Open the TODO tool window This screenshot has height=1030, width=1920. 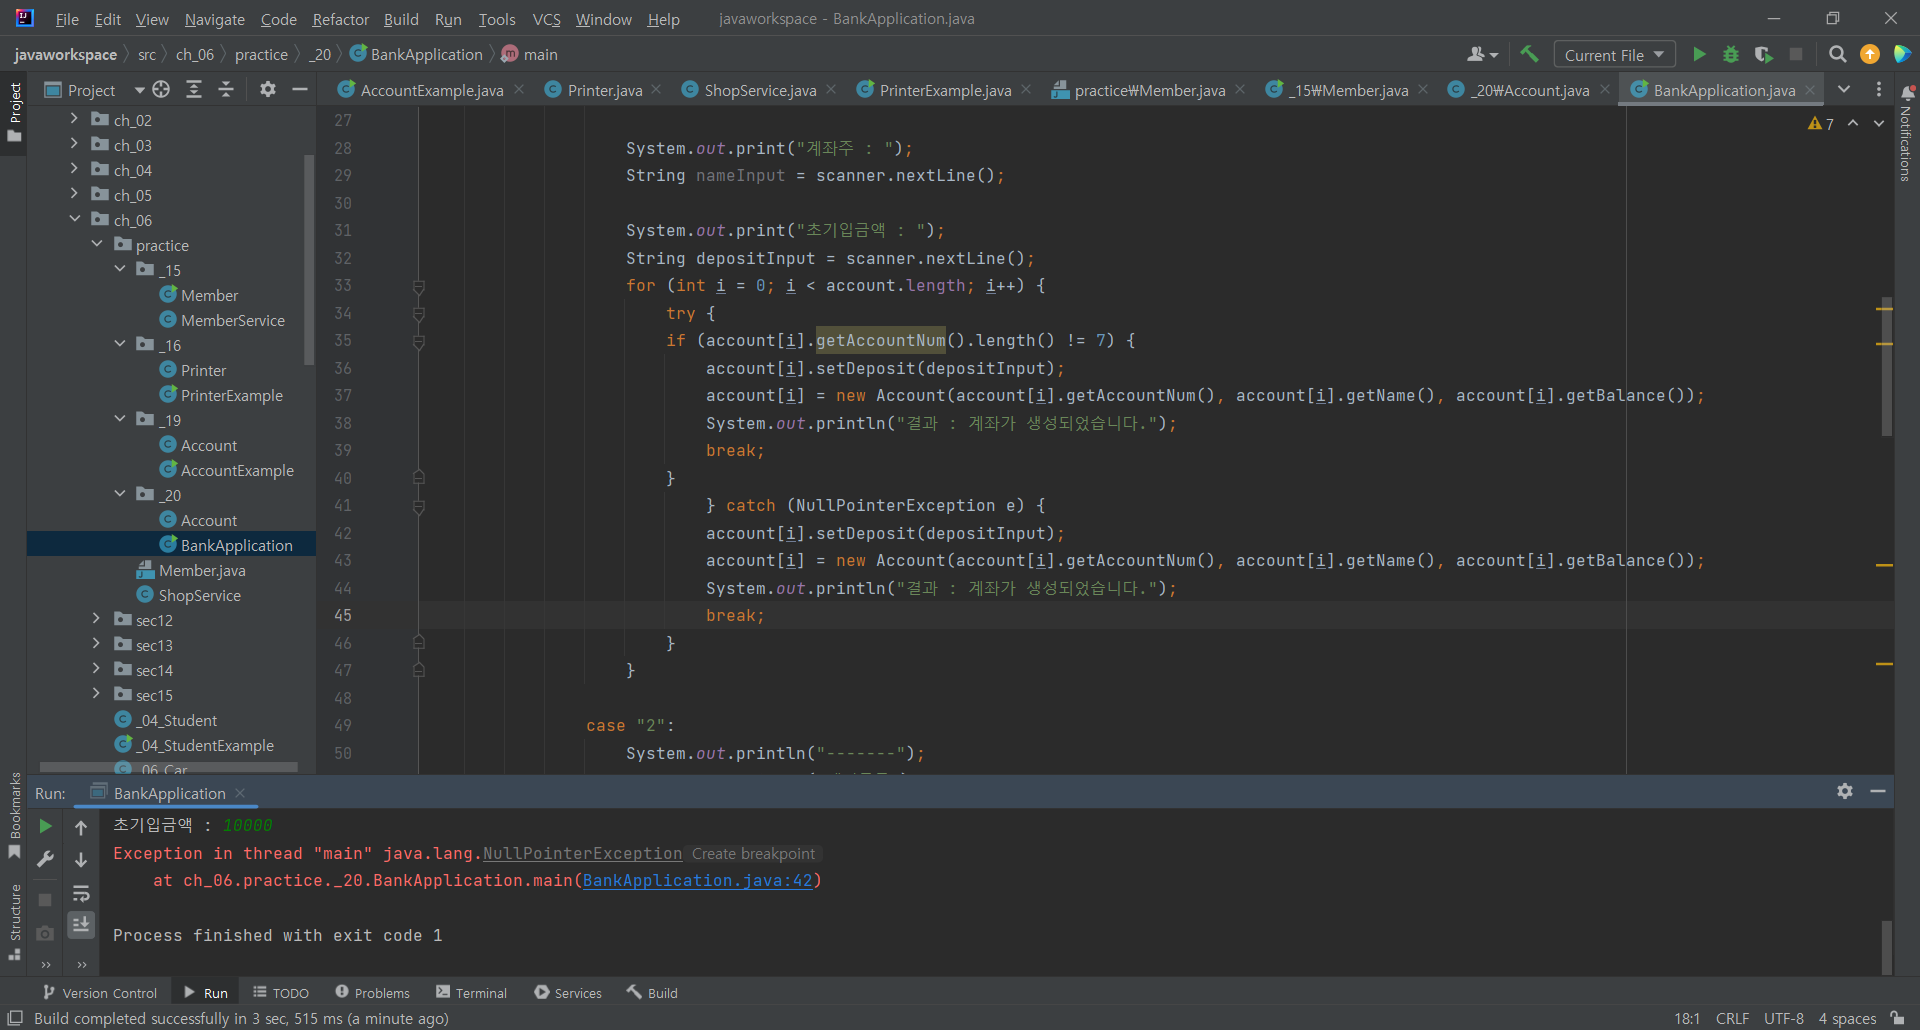point(280,993)
